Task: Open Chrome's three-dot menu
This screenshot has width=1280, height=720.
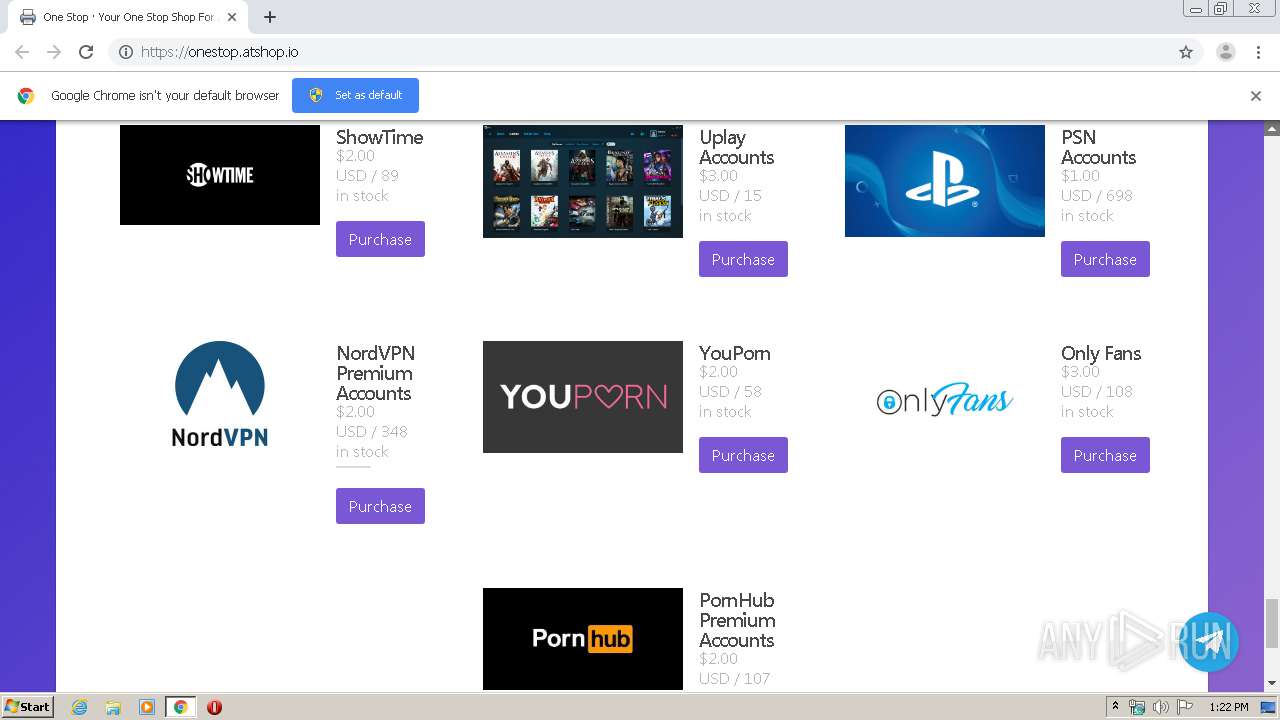Action: 1259,52
